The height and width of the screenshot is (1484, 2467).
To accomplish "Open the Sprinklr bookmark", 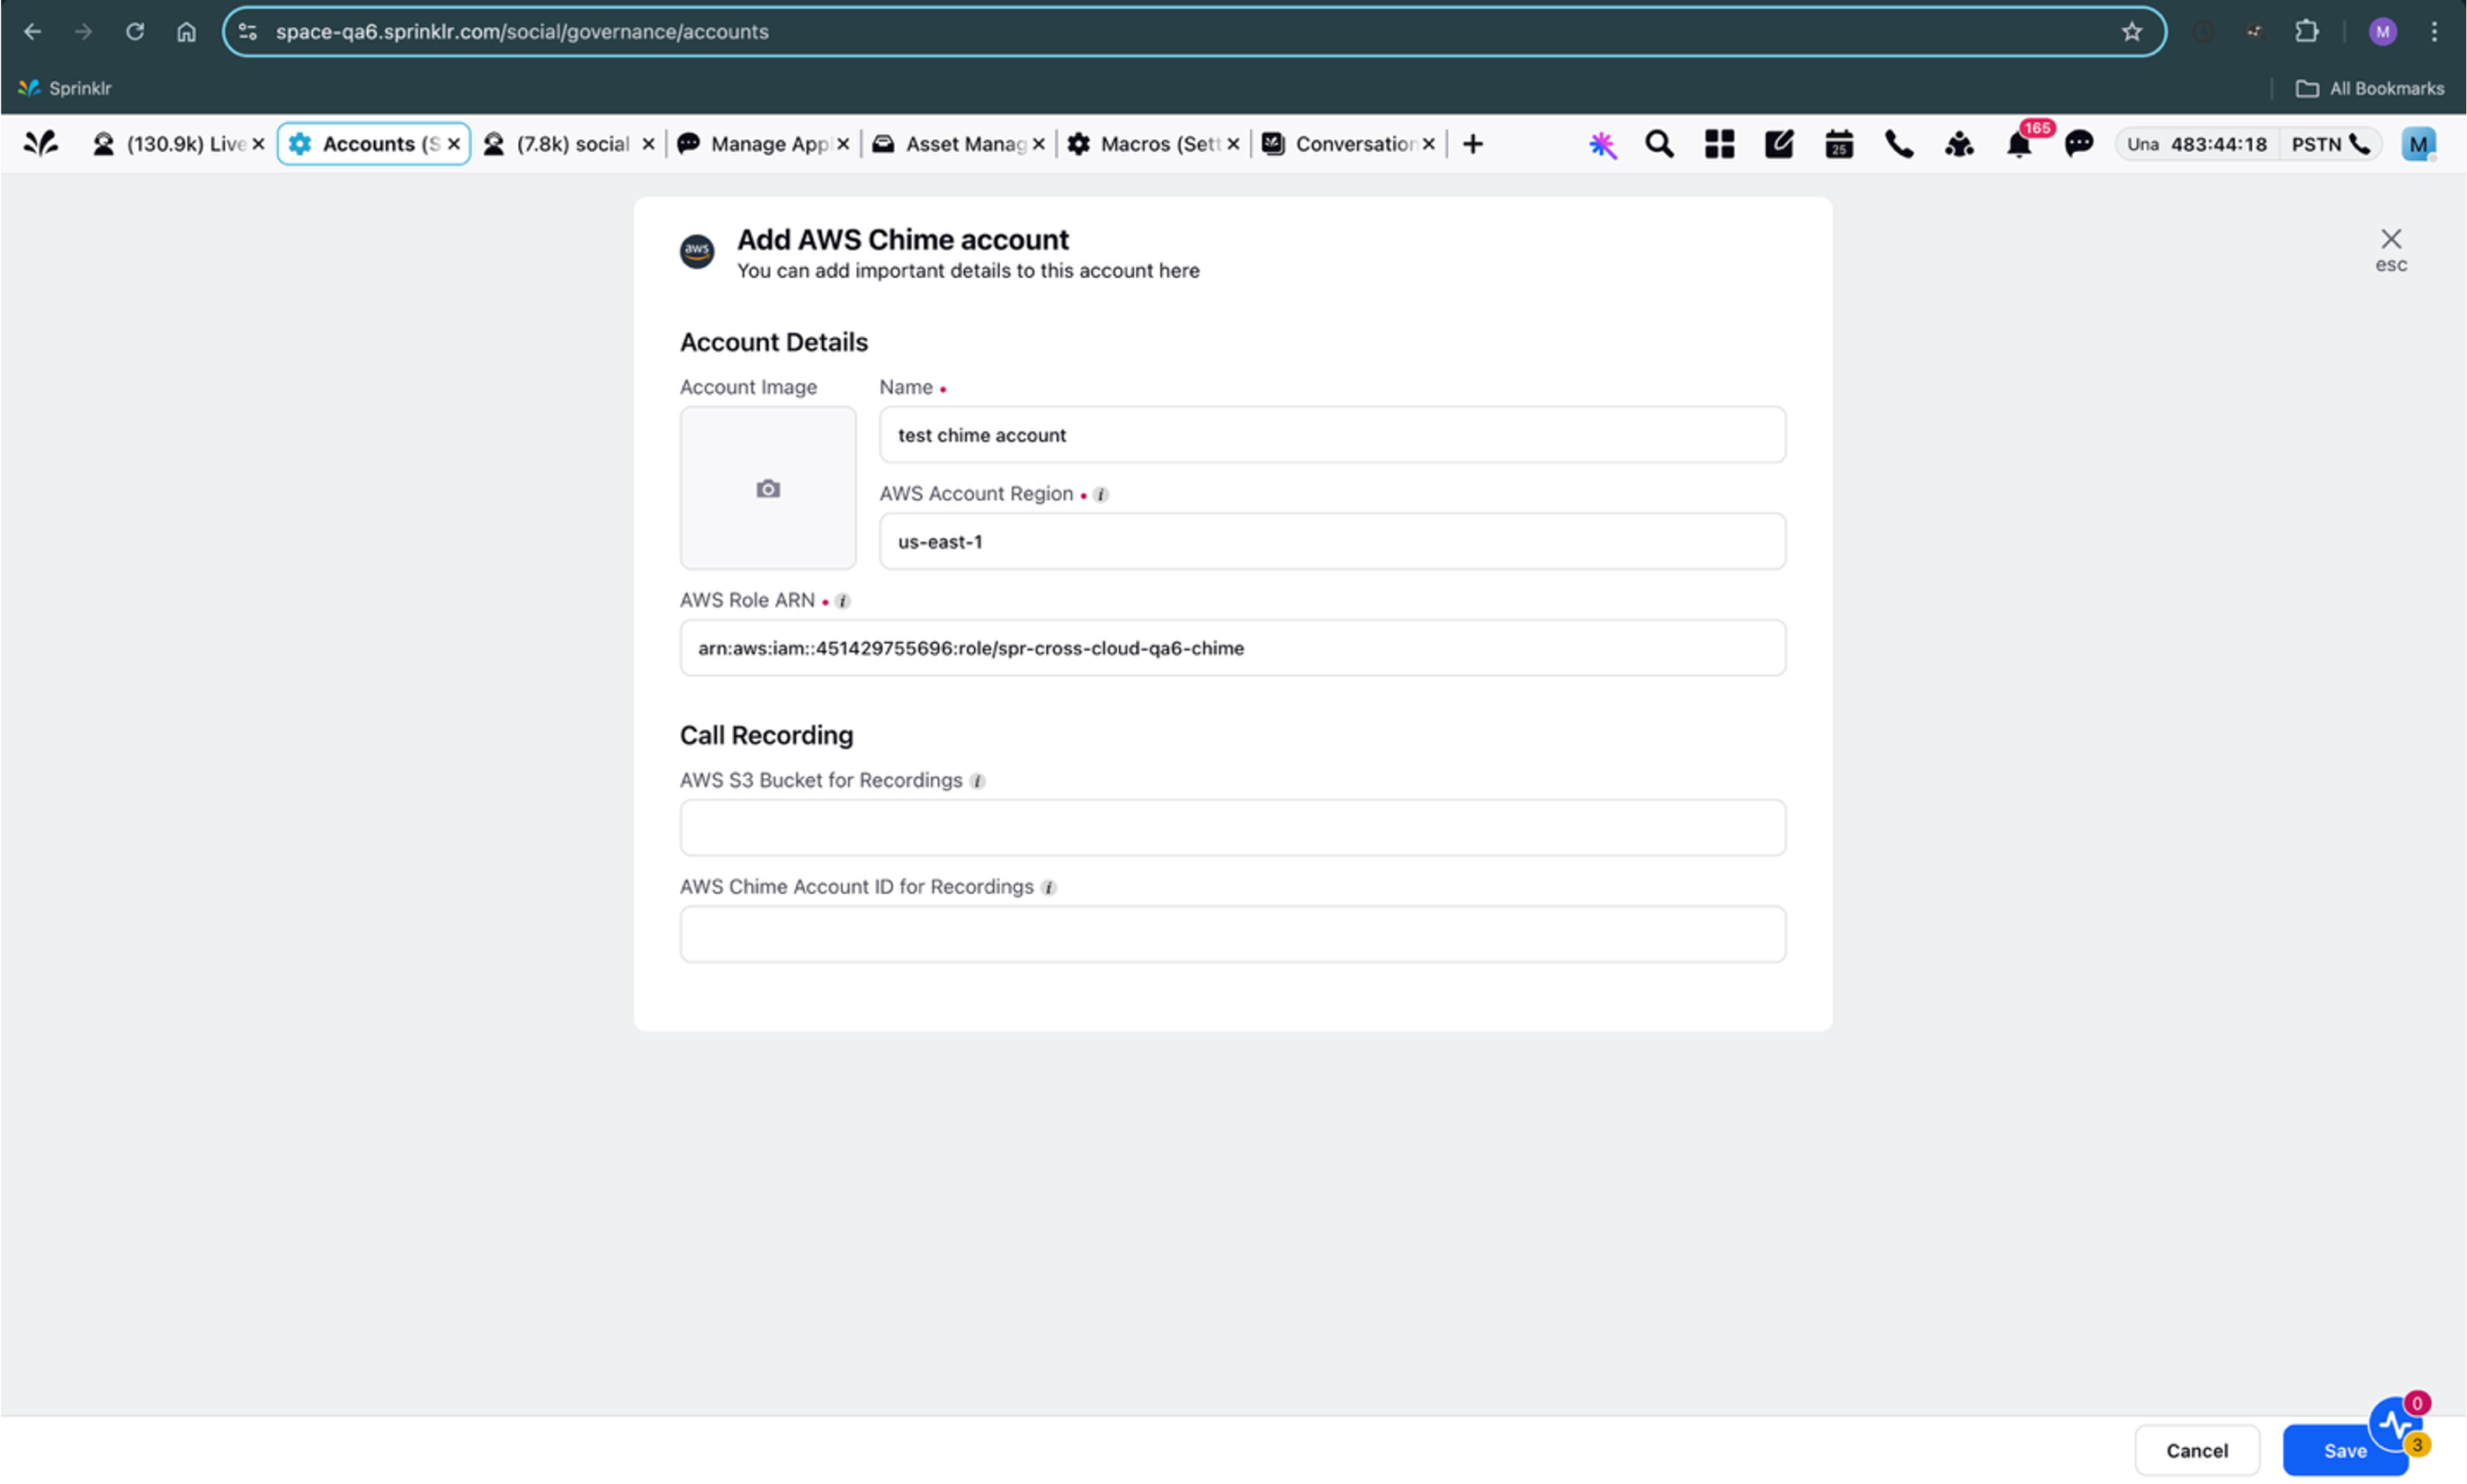I will (65, 89).
